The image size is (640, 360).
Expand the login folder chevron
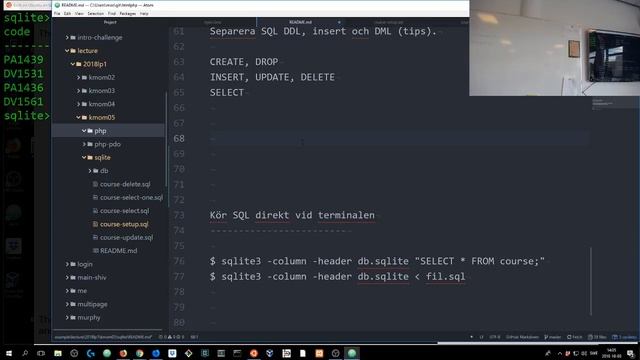coord(67,264)
